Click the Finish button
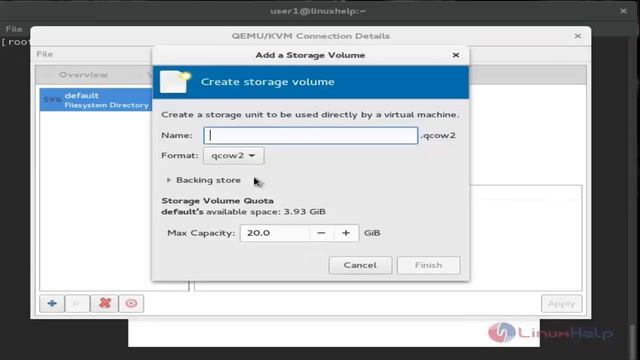This screenshot has height=360, width=640. [x=429, y=265]
